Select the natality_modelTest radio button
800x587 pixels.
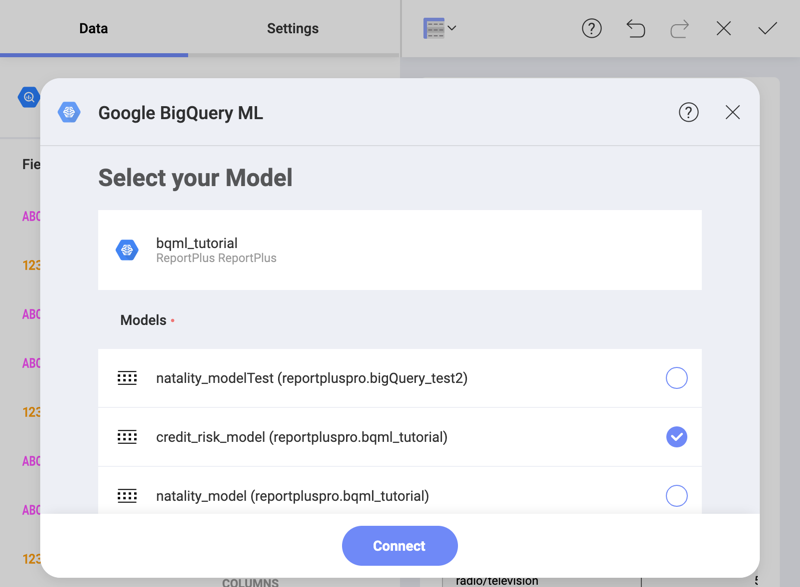[677, 378]
